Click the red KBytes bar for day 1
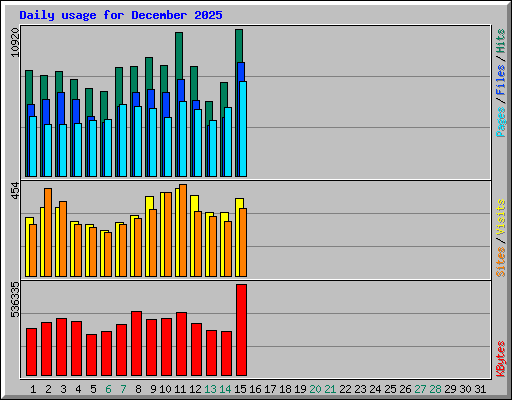The width and height of the screenshot is (512, 400). click(31, 352)
